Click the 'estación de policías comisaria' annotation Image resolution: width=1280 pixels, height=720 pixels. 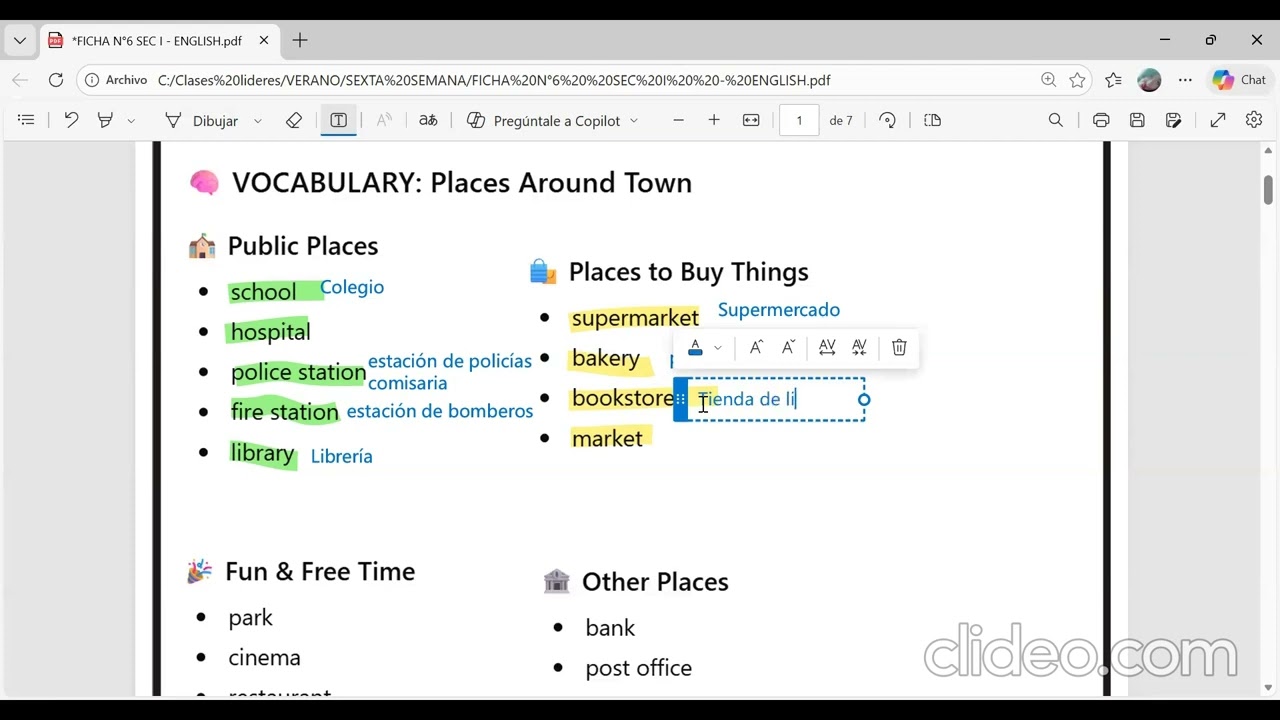pos(450,372)
